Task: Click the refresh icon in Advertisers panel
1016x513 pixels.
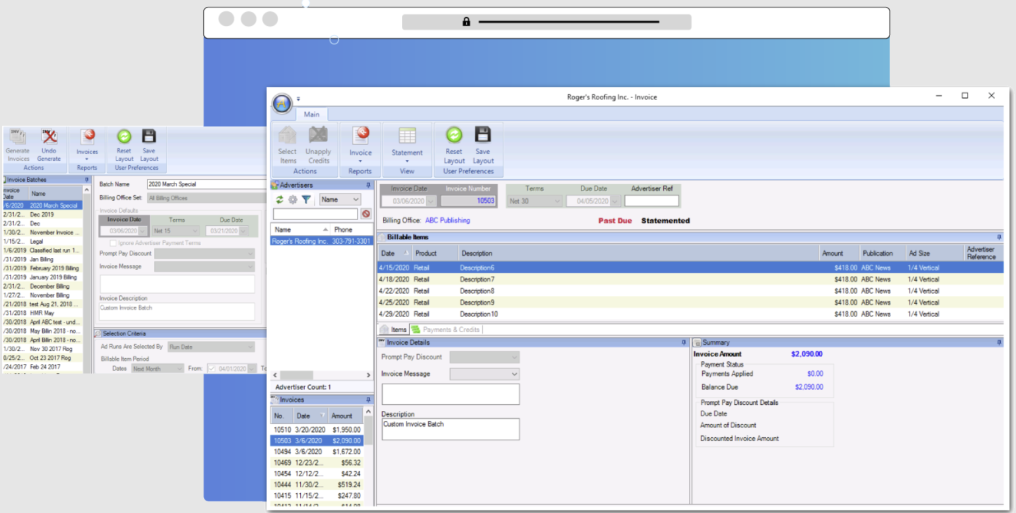Action: click(x=280, y=200)
